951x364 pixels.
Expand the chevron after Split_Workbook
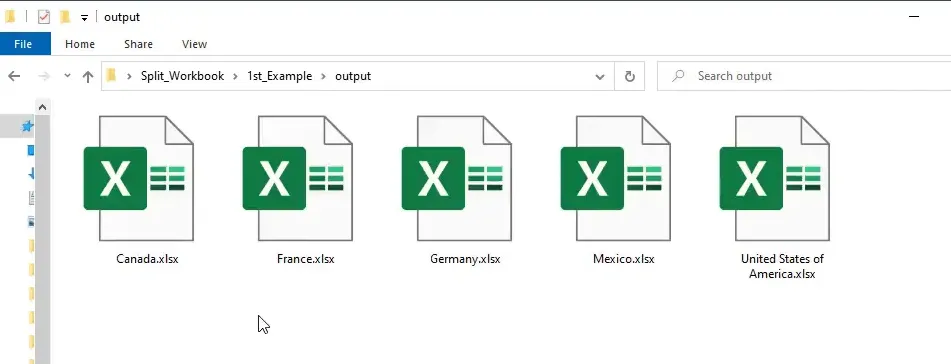(235, 76)
